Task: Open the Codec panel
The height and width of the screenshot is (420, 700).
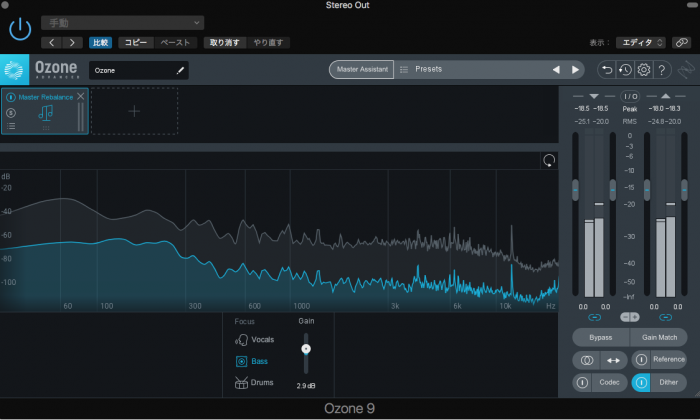Action: coord(609,383)
